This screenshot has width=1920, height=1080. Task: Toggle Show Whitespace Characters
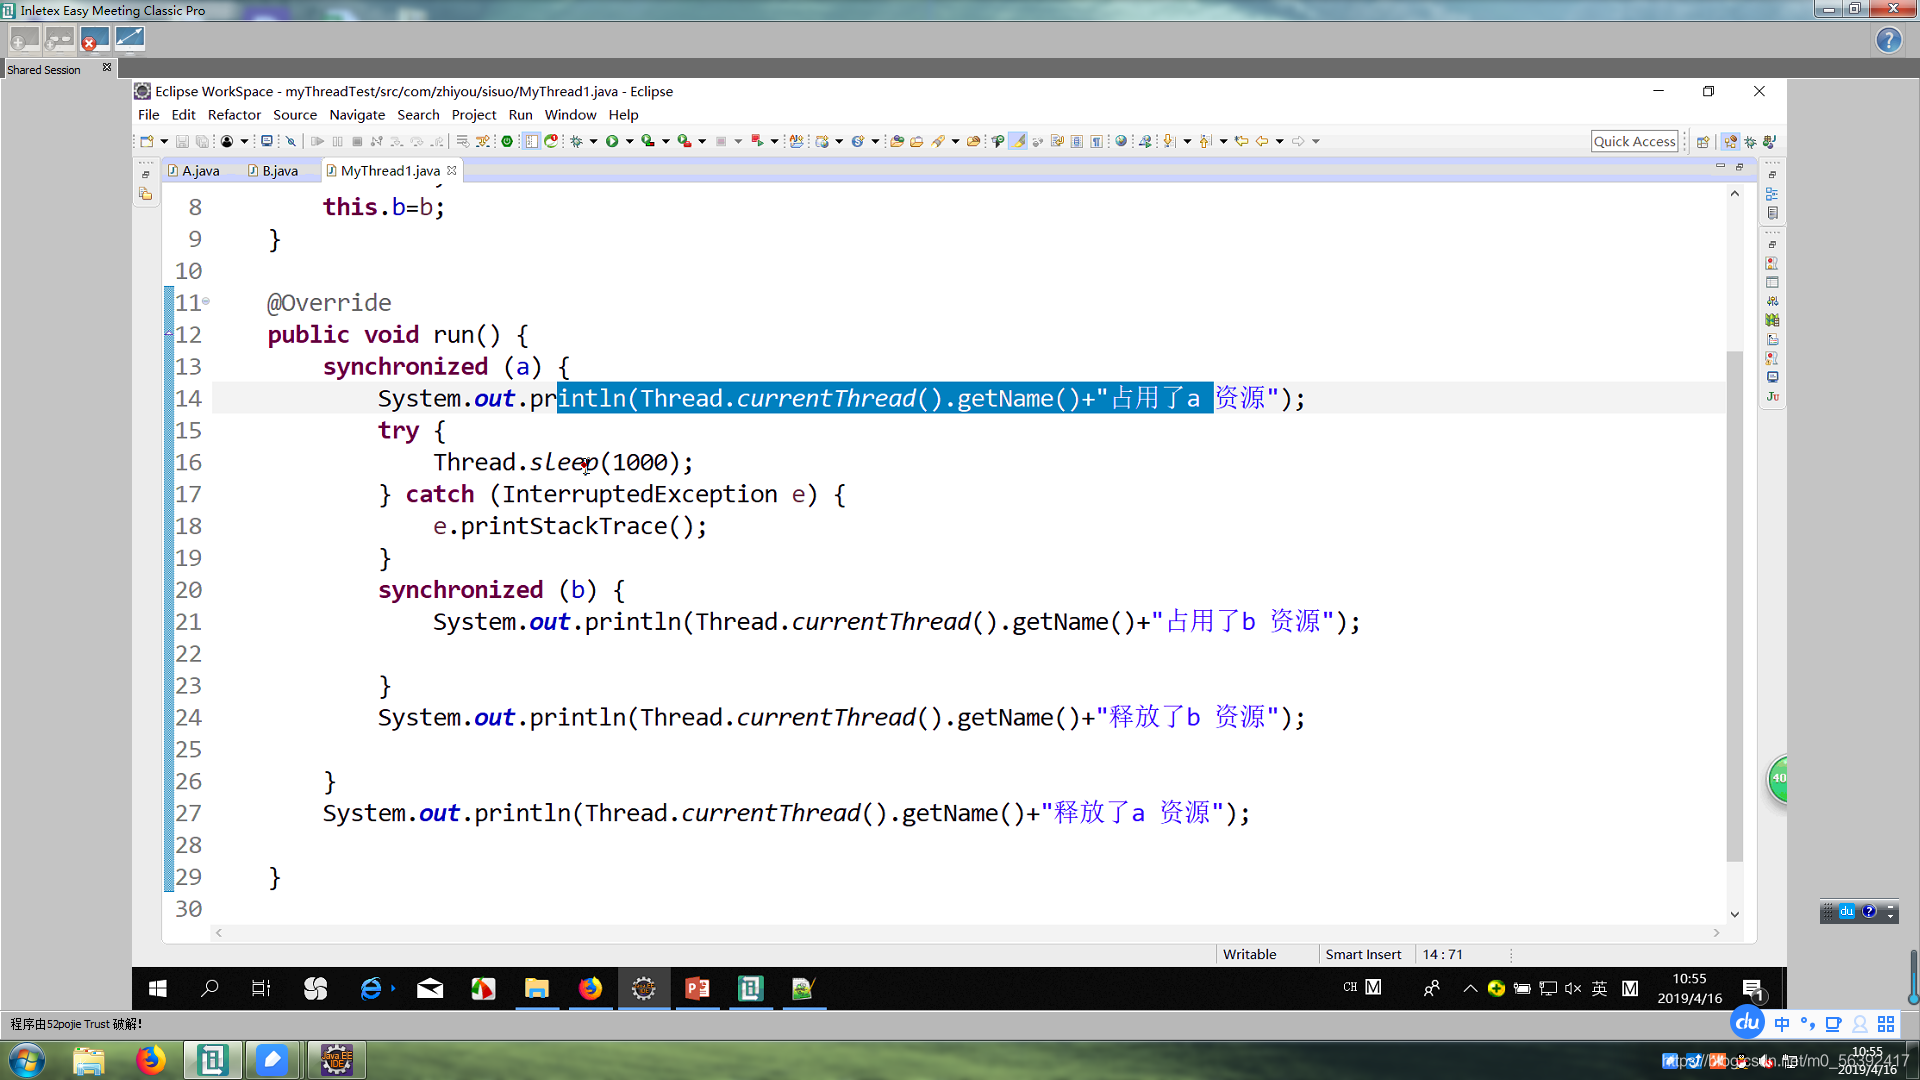[x=1096, y=141]
